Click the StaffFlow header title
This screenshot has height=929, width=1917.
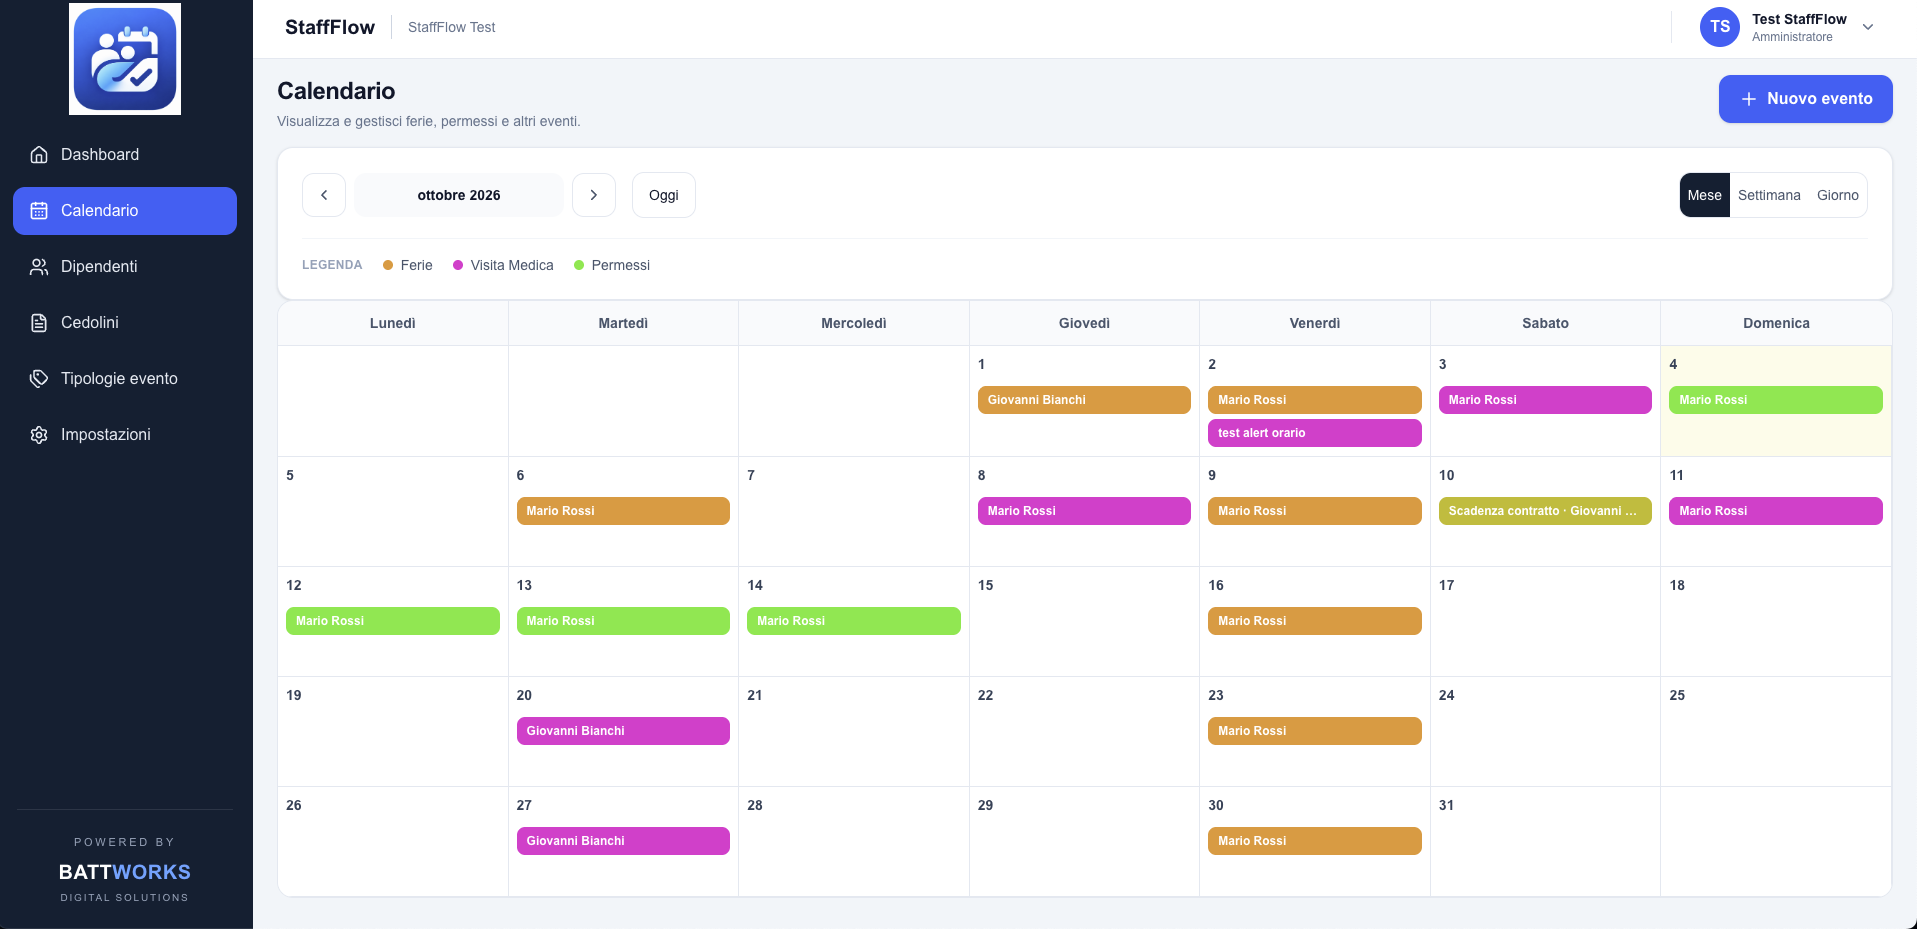330,27
